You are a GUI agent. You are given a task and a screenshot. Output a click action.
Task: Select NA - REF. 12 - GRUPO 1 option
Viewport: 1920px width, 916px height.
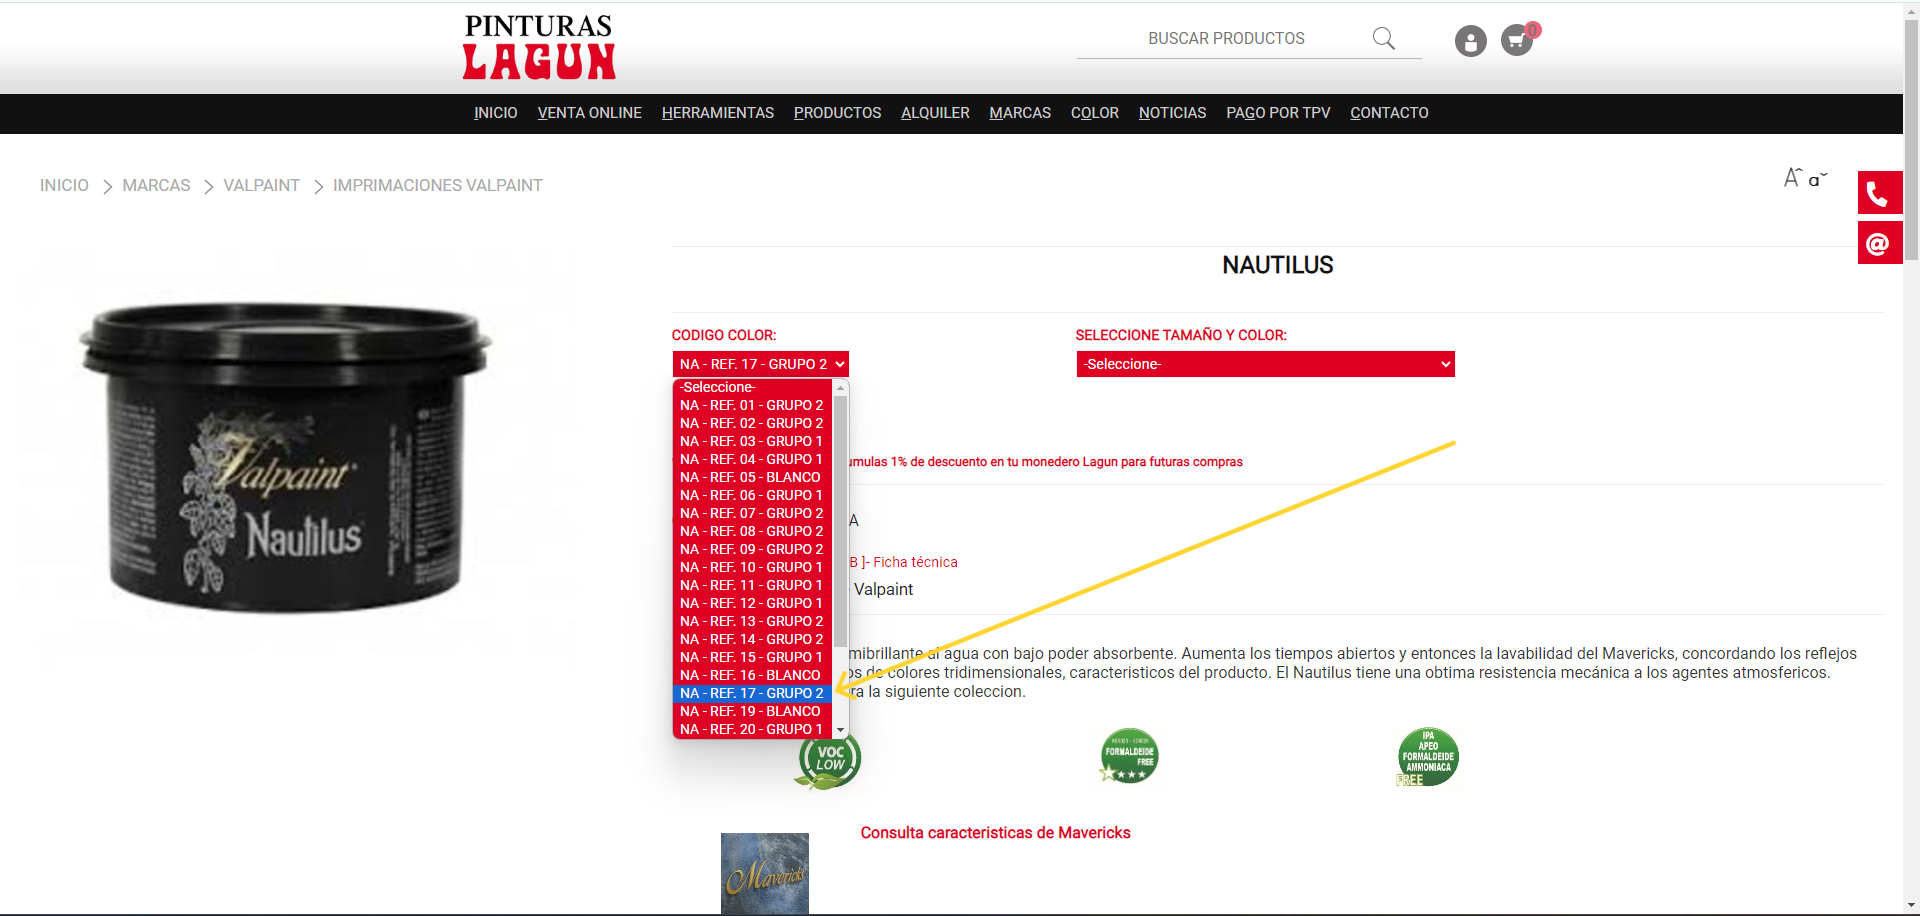[750, 603]
